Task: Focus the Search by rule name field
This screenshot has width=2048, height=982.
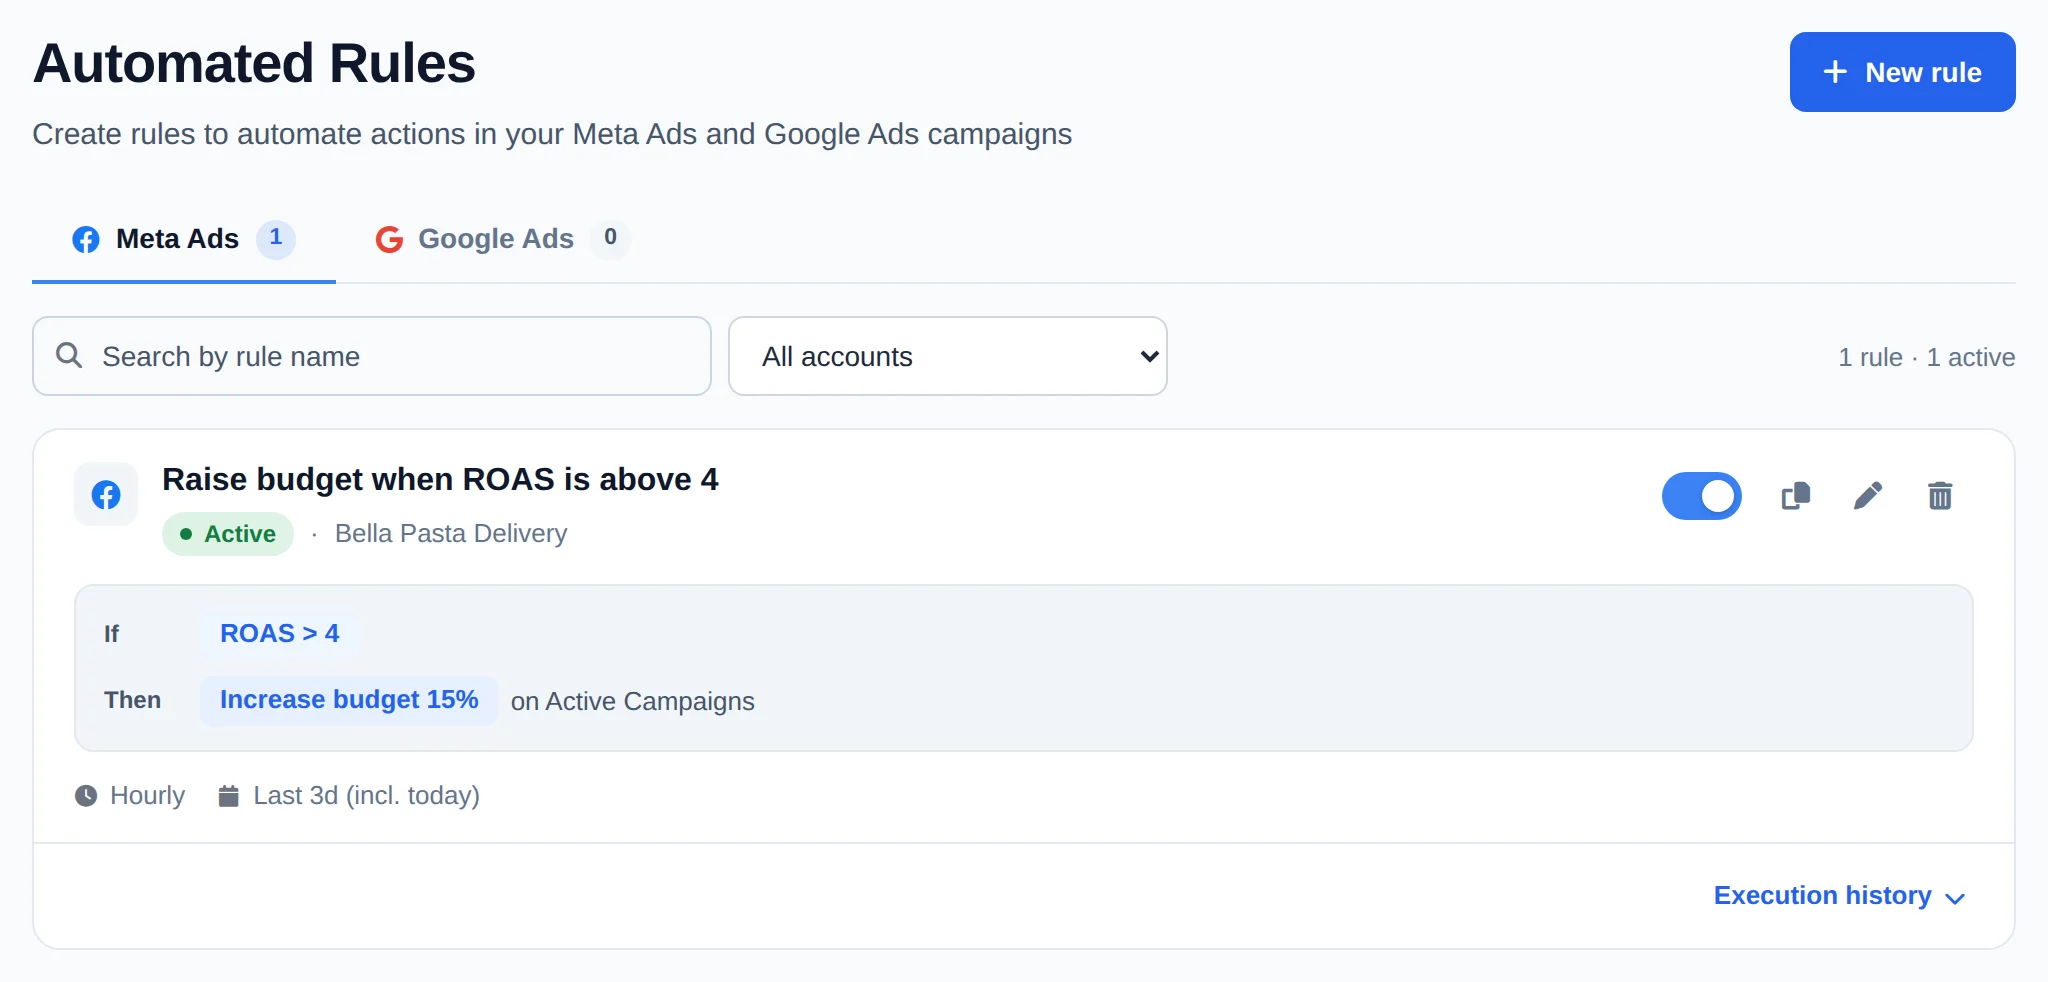Action: pyautogui.click(x=372, y=356)
